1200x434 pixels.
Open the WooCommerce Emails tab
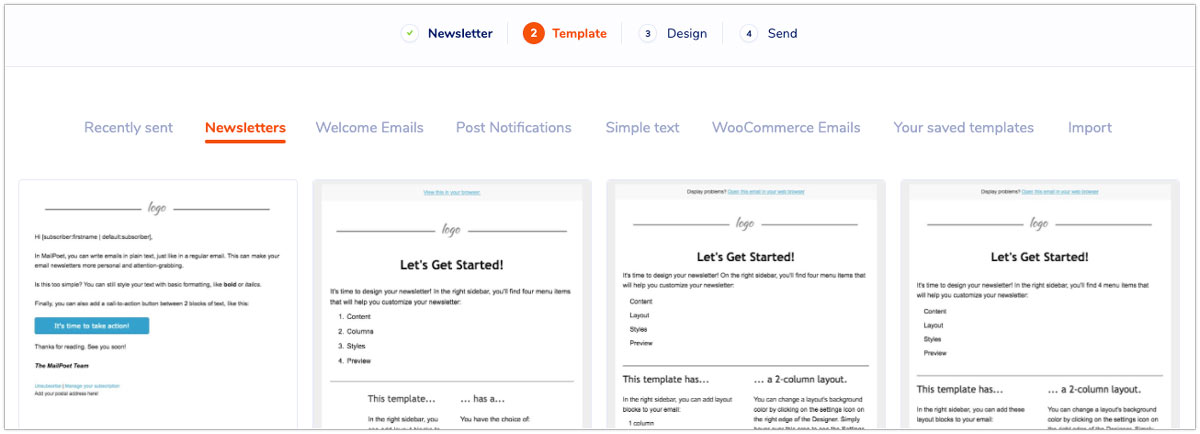click(786, 127)
